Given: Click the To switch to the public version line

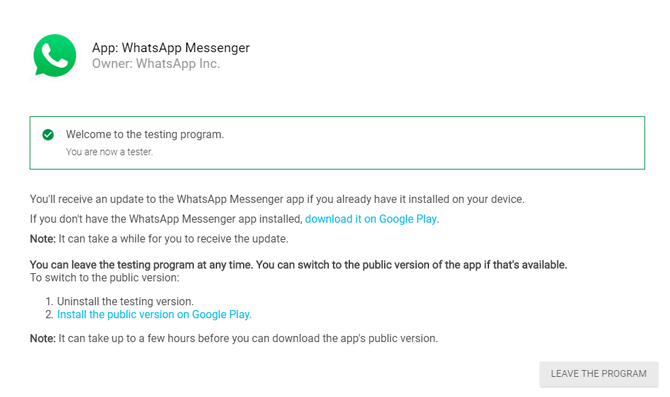Looking at the screenshot, I should pyautogui.click(x=105, y=278).
